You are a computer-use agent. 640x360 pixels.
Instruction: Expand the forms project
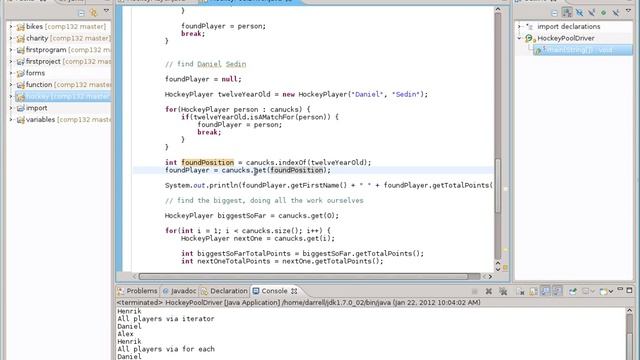point(11,73)
